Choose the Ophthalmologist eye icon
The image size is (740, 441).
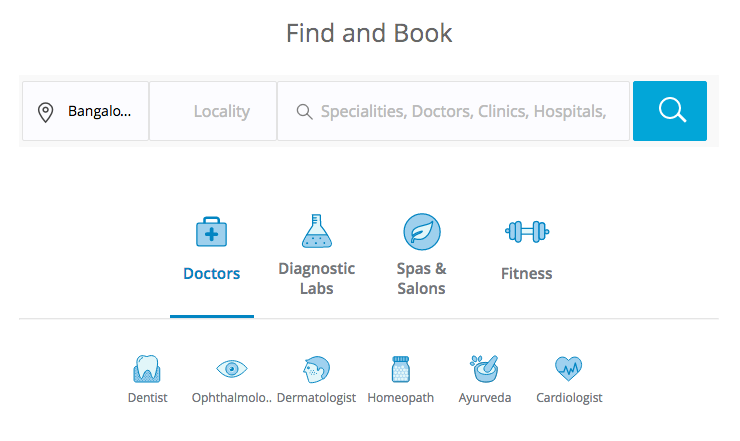point(232,369)
